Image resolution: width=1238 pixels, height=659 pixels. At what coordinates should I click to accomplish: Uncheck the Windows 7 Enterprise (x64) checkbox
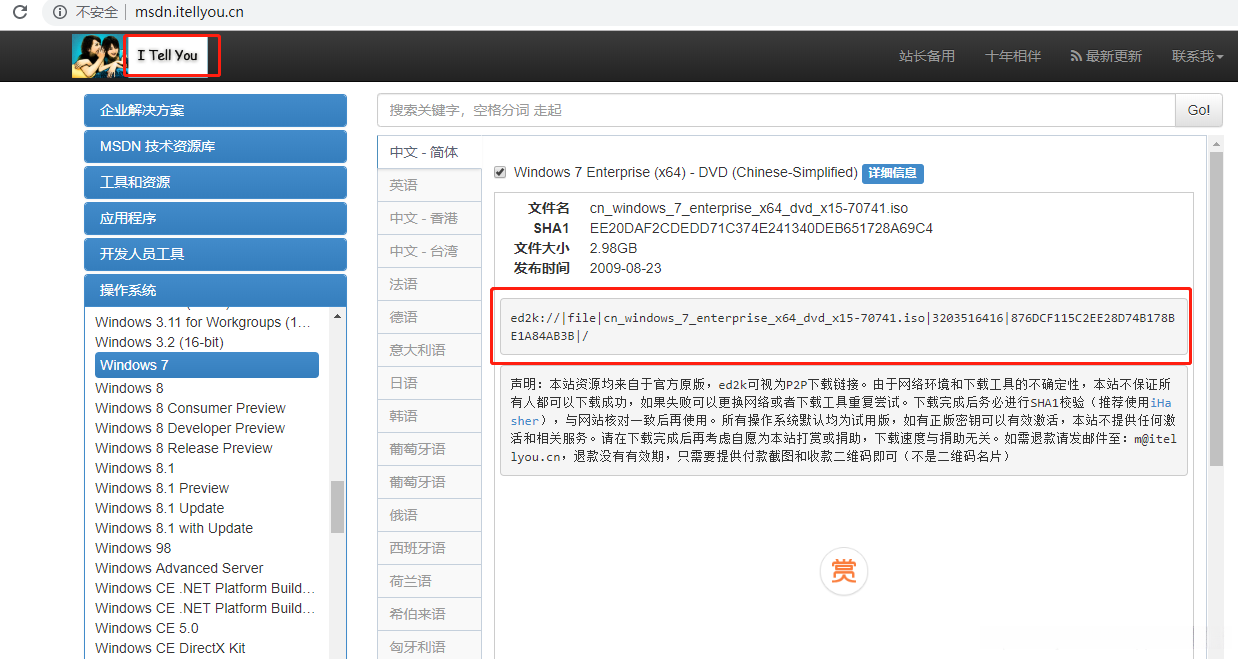point(500,172)
